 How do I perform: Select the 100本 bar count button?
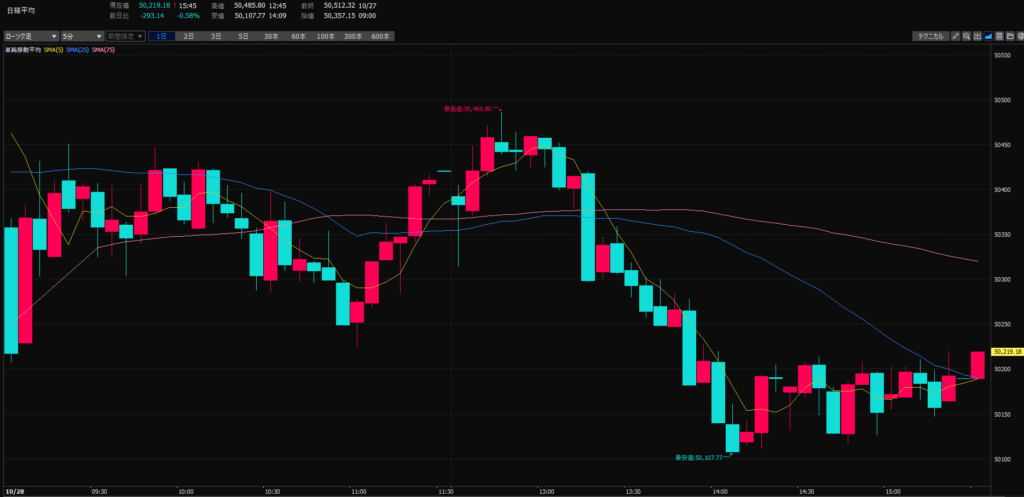click(325, 36)
